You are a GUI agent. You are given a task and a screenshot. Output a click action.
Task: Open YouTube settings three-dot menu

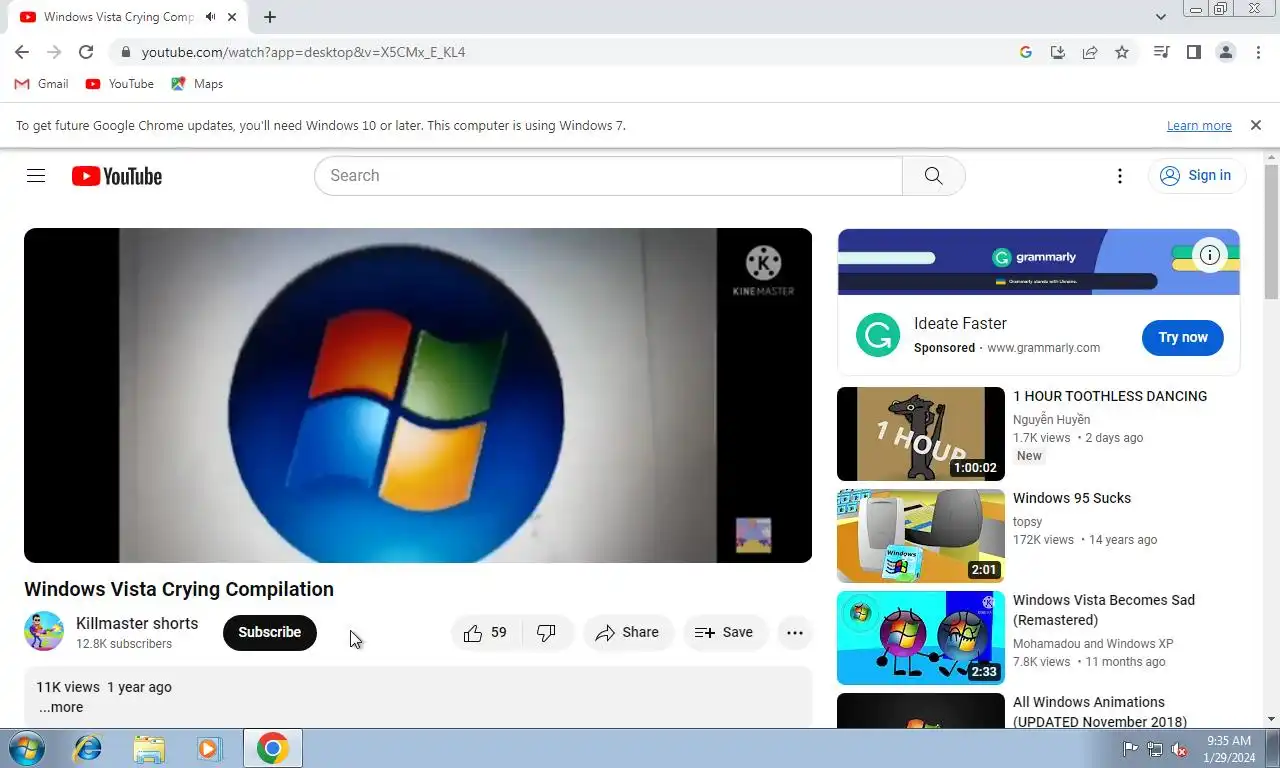coord(1120,176)
